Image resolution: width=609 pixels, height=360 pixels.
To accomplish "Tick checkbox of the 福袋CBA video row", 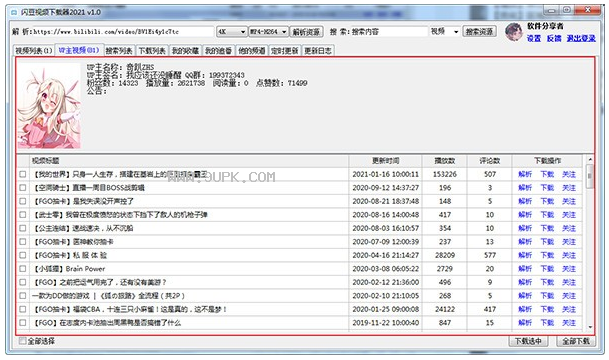I will pos(23,309).
